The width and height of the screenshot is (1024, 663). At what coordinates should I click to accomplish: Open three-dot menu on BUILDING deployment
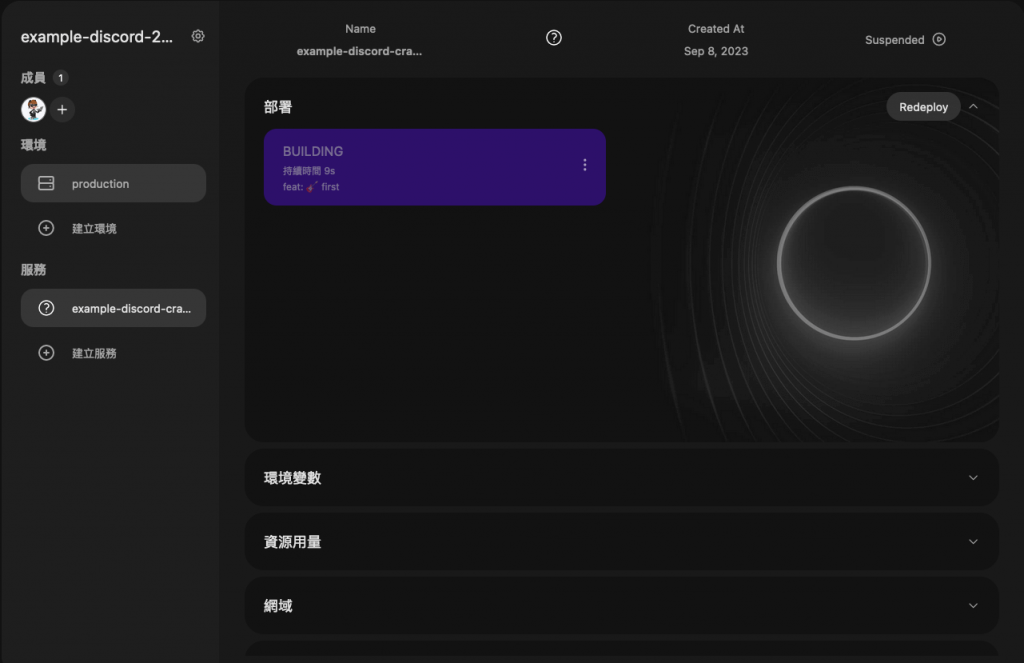pyautogui.click(x=584, y=165)
